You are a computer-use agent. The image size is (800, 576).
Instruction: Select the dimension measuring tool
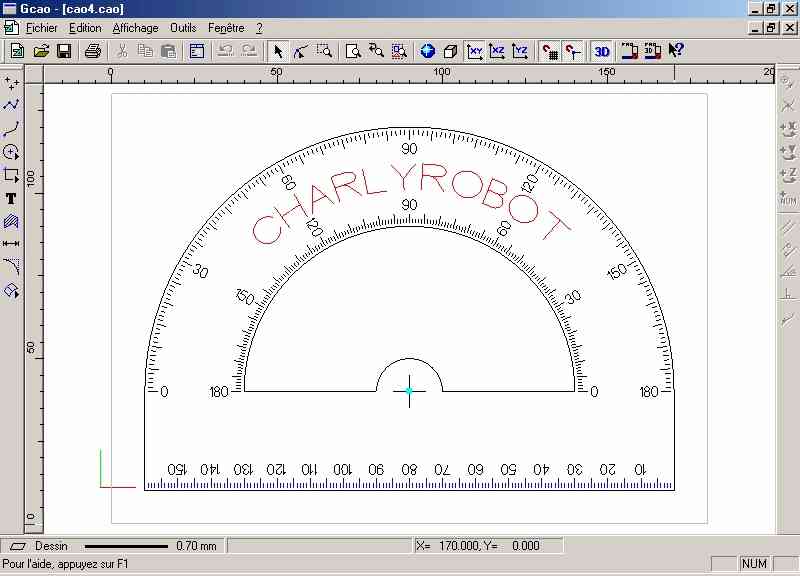[11, 244]
